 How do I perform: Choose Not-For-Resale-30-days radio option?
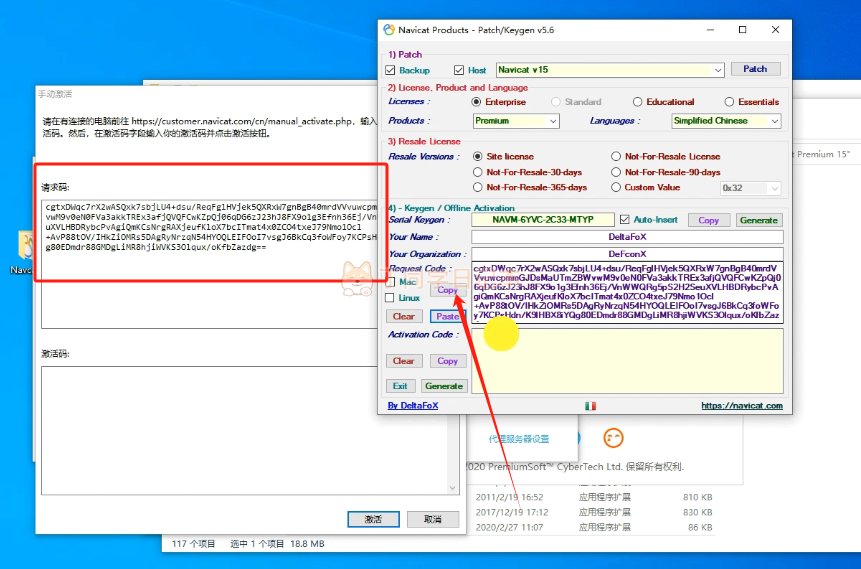tap(478, 172)
